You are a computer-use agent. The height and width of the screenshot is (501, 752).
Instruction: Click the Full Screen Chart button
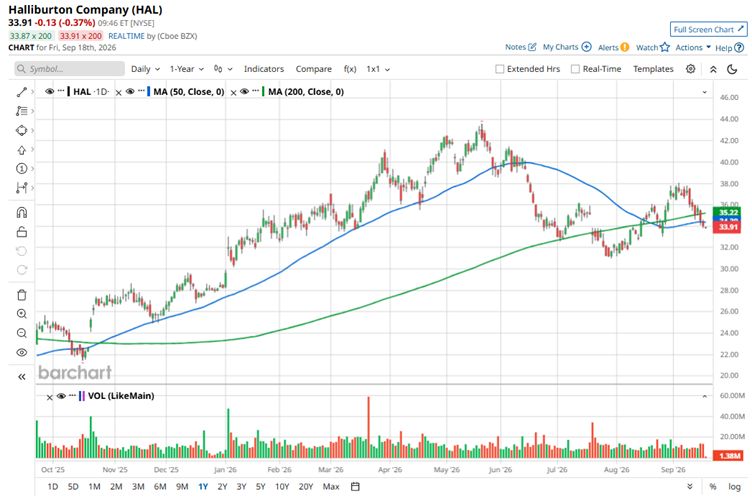(x=708, y=29)
